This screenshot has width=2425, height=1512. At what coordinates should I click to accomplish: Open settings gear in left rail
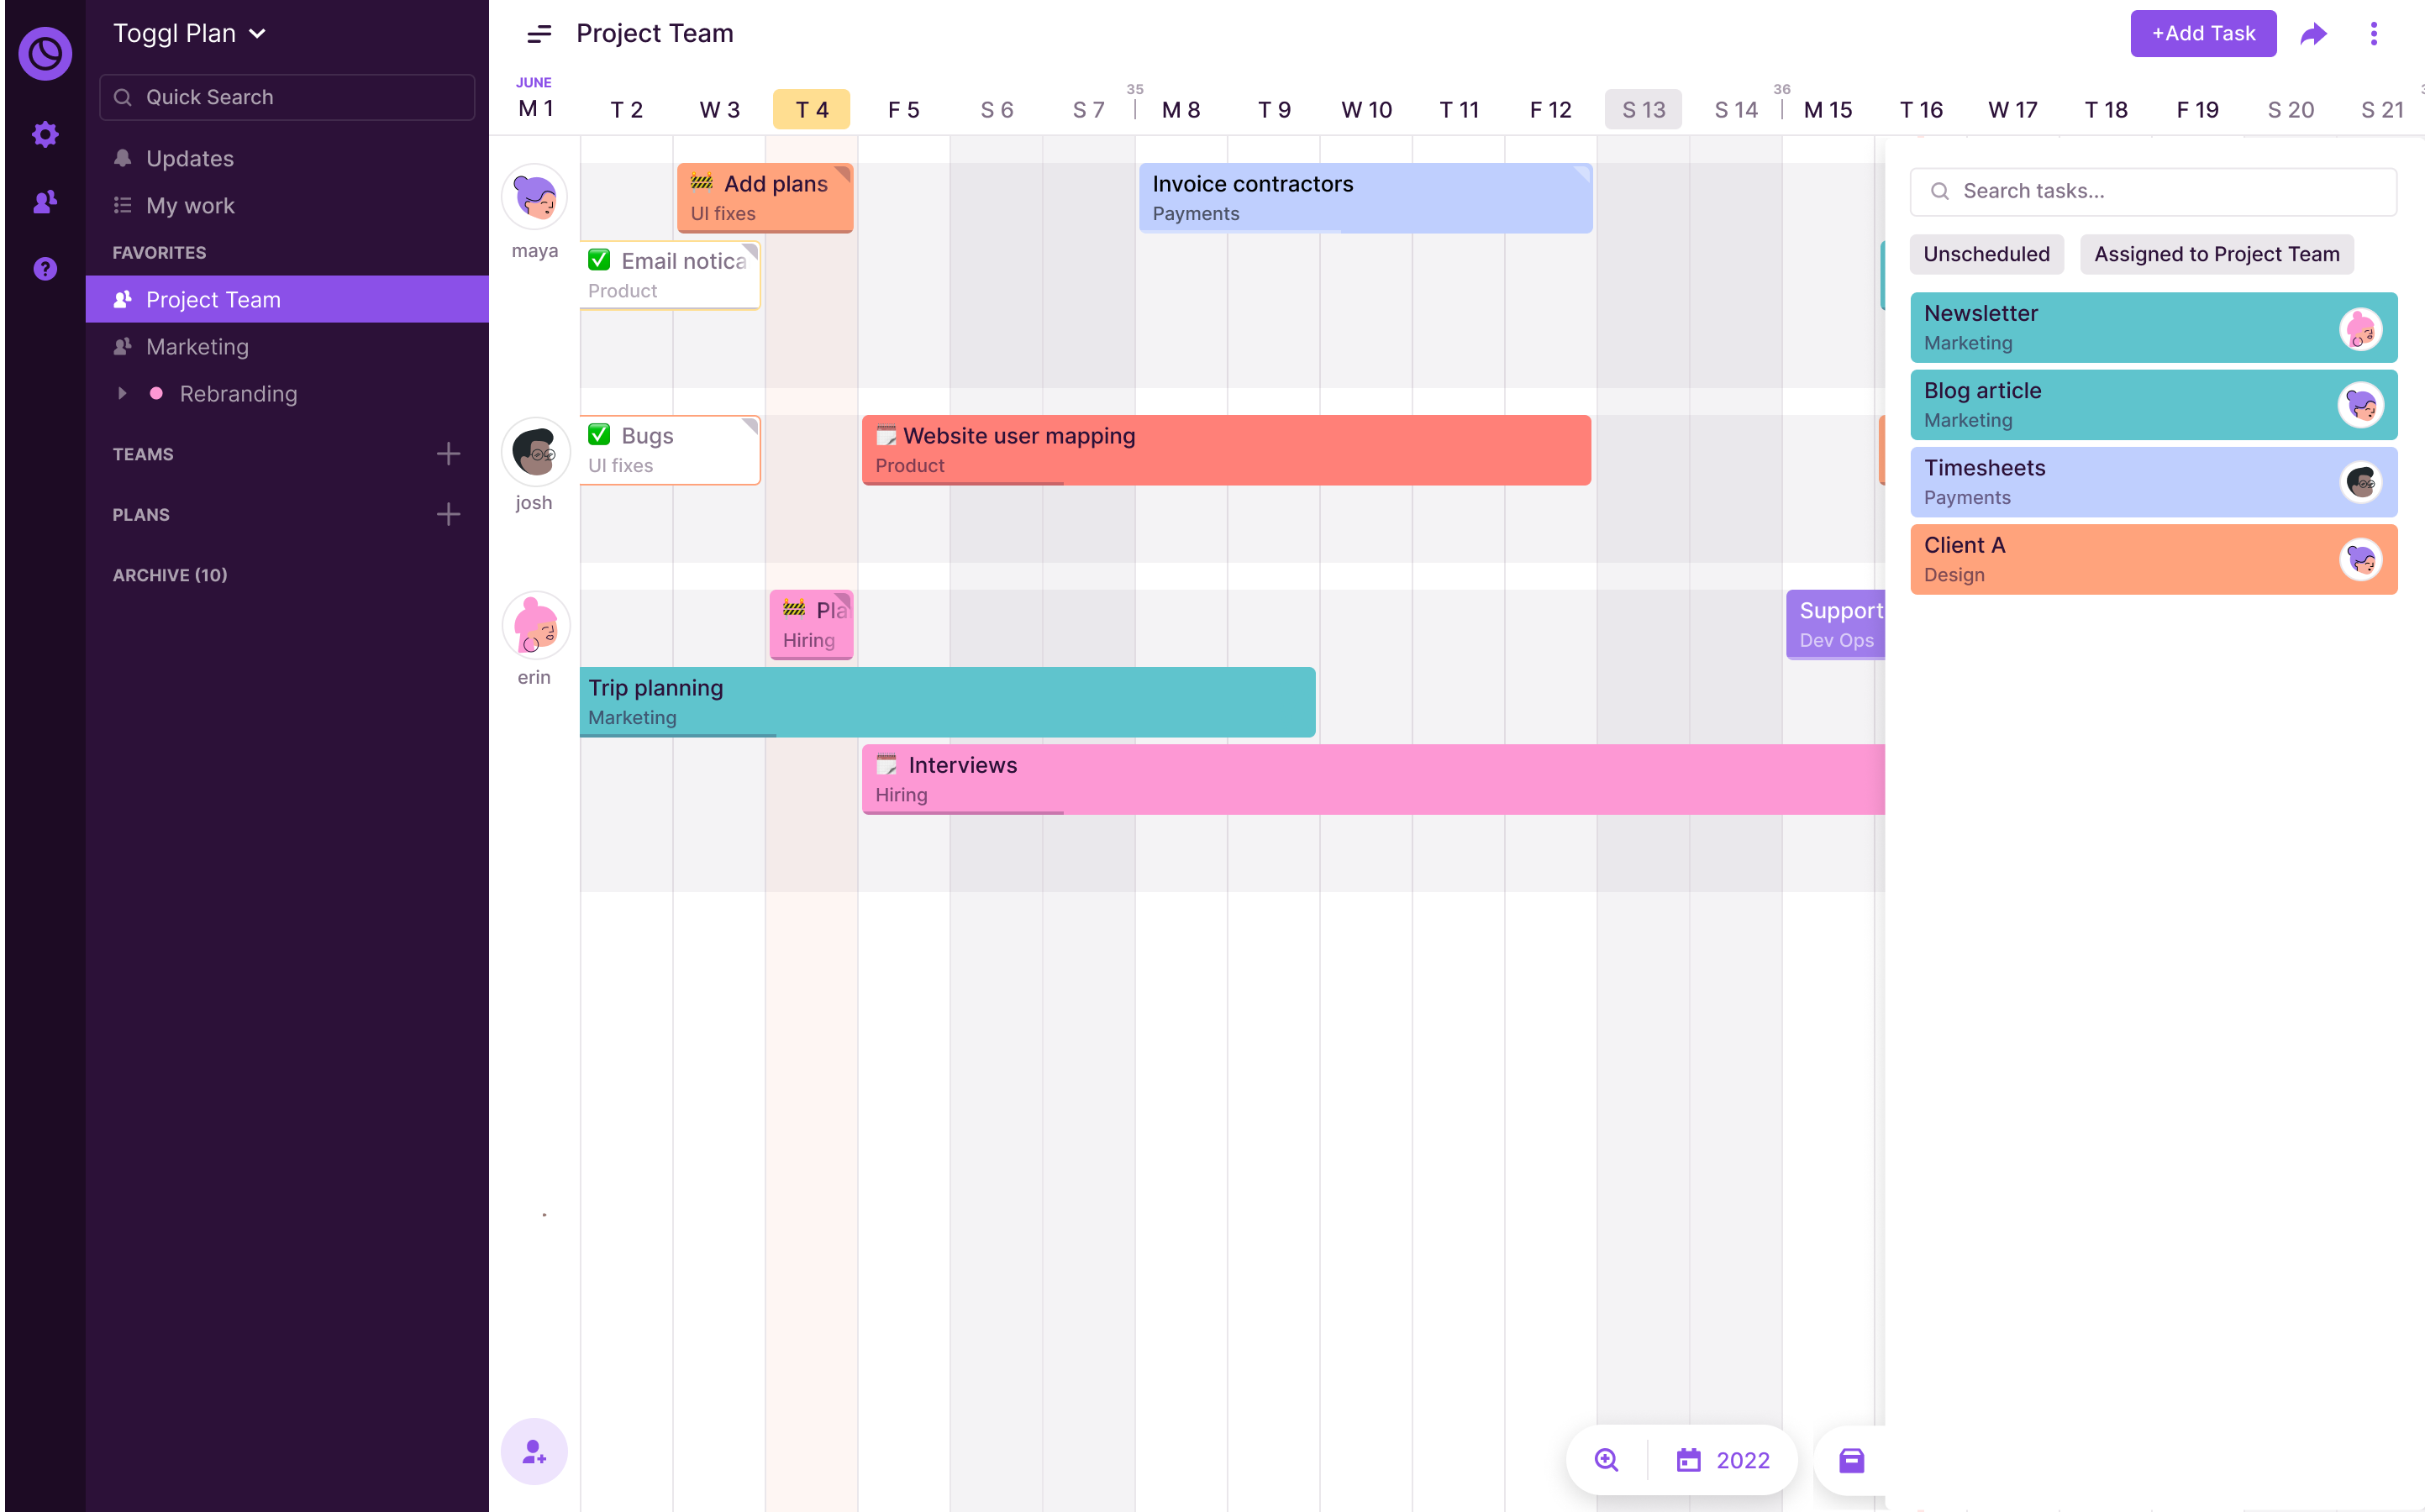pyautogui.click(x=45, y=134)
